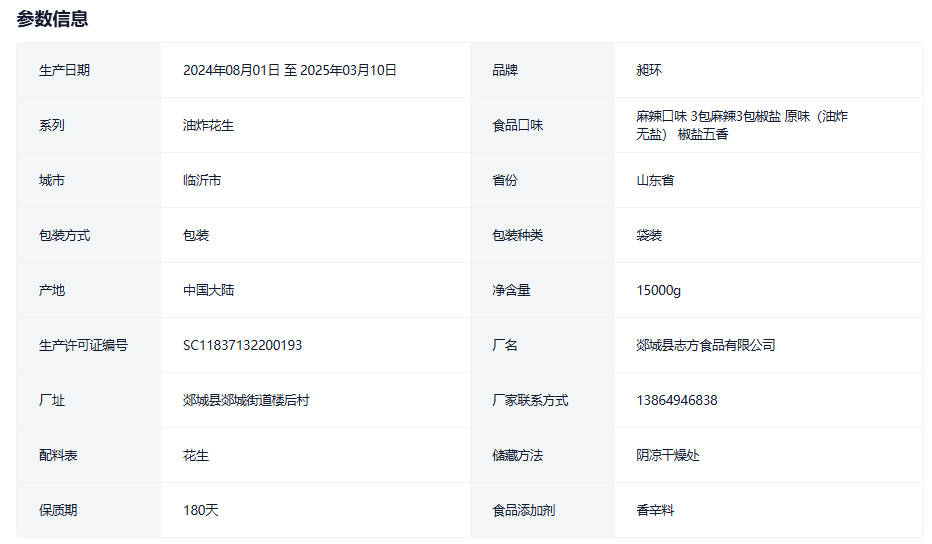932x544 pixels.
Task: Click the storage method 阴凉干燥处
Action: 667,455
